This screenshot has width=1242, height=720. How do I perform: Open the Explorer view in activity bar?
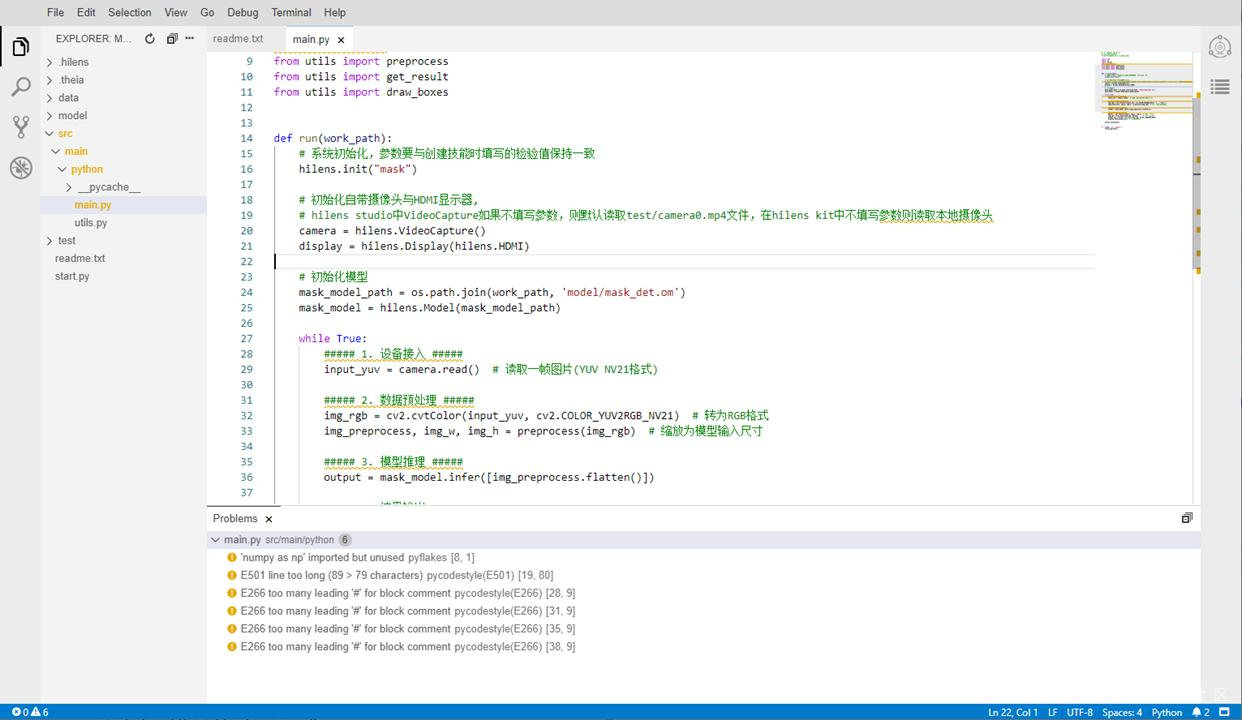[21, 47]
